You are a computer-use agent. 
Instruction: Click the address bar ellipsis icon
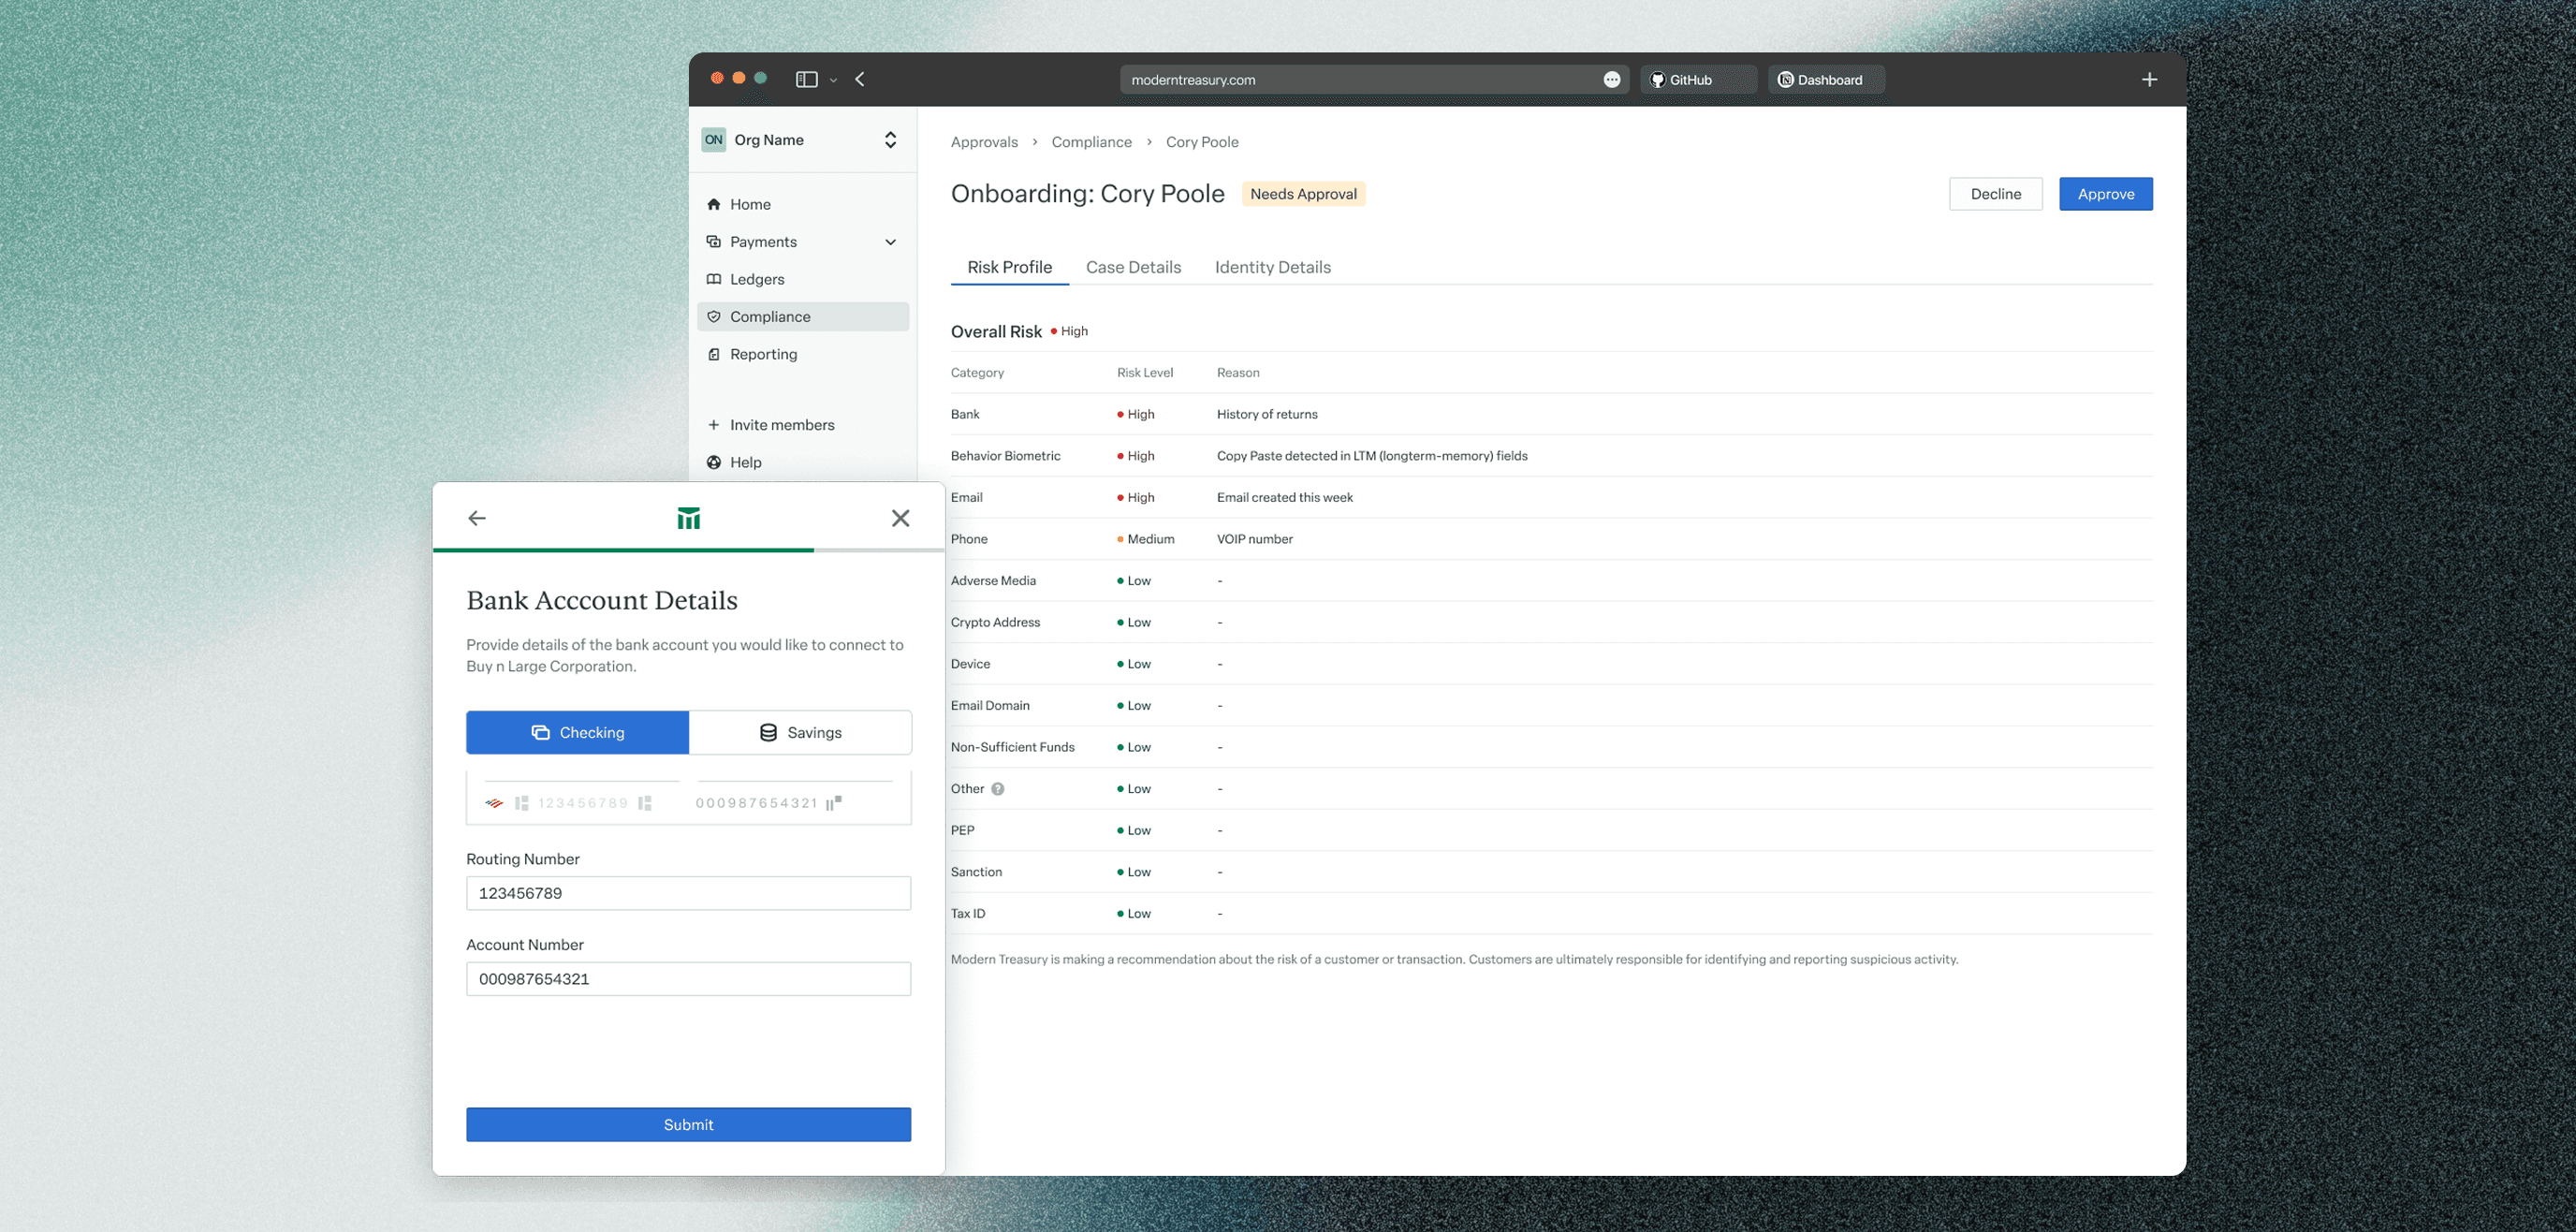tap(1611, 80)
